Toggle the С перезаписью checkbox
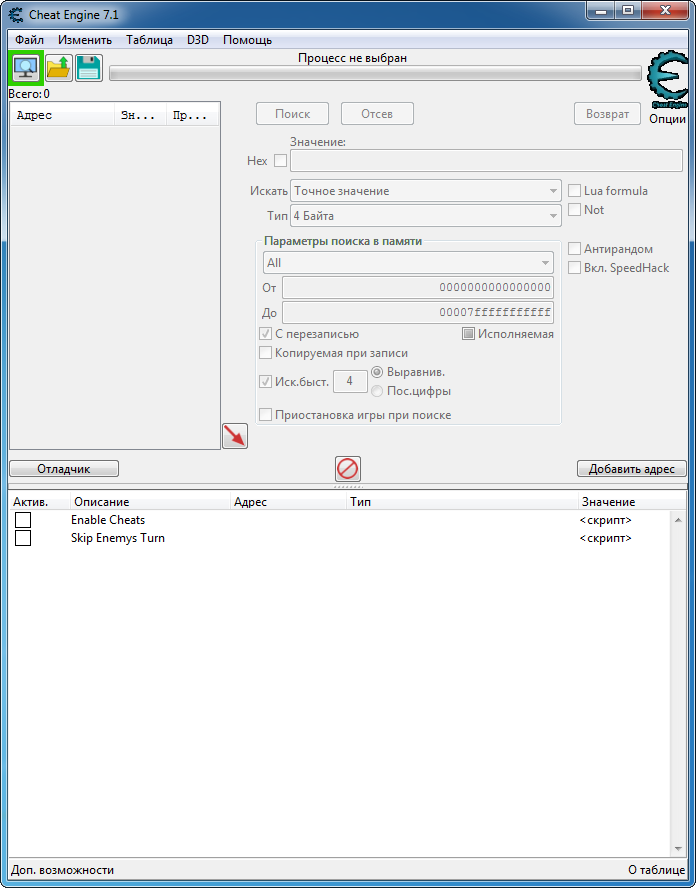This screenshot has height=888, width=696. pyautogui.click(x=265, y=334)
